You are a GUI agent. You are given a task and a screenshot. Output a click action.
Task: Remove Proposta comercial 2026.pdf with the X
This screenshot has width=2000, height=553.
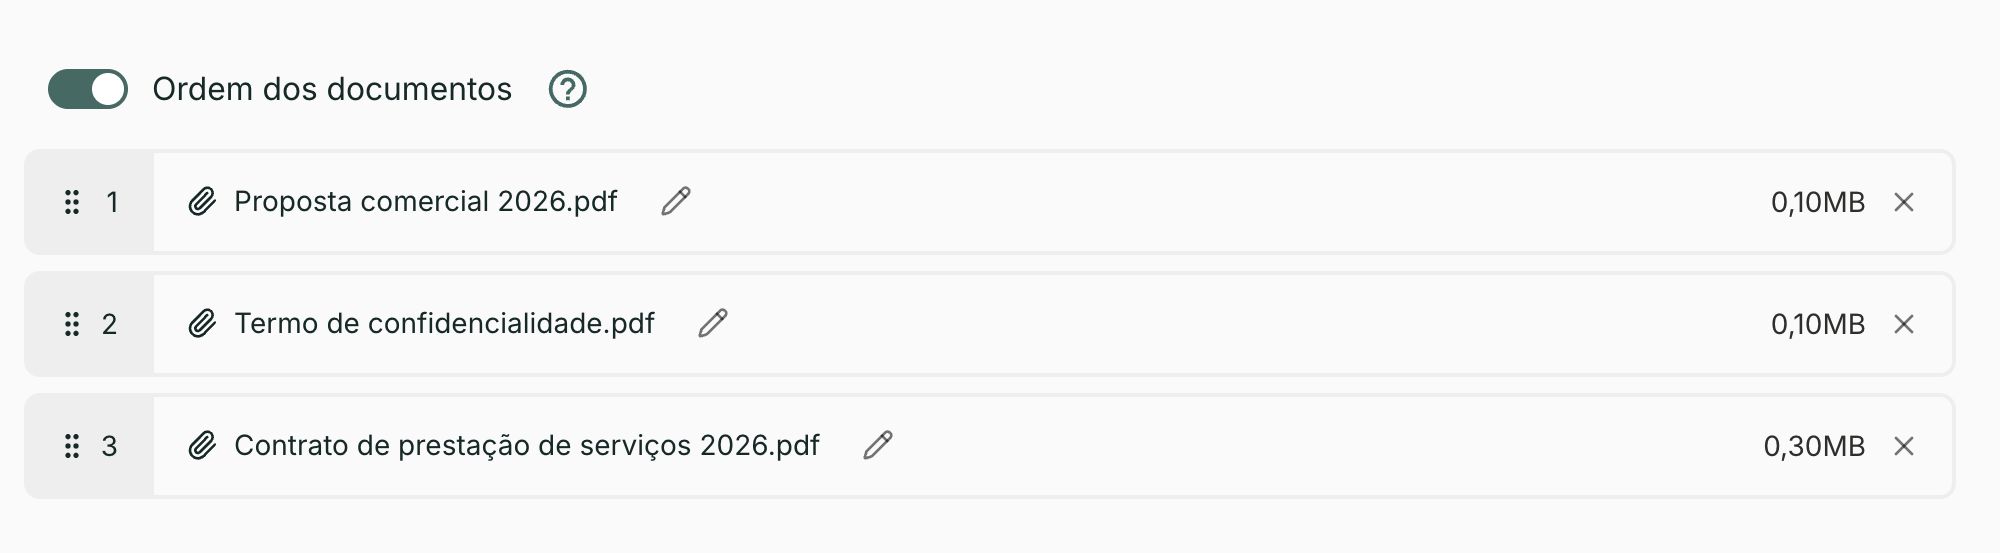1904,202
